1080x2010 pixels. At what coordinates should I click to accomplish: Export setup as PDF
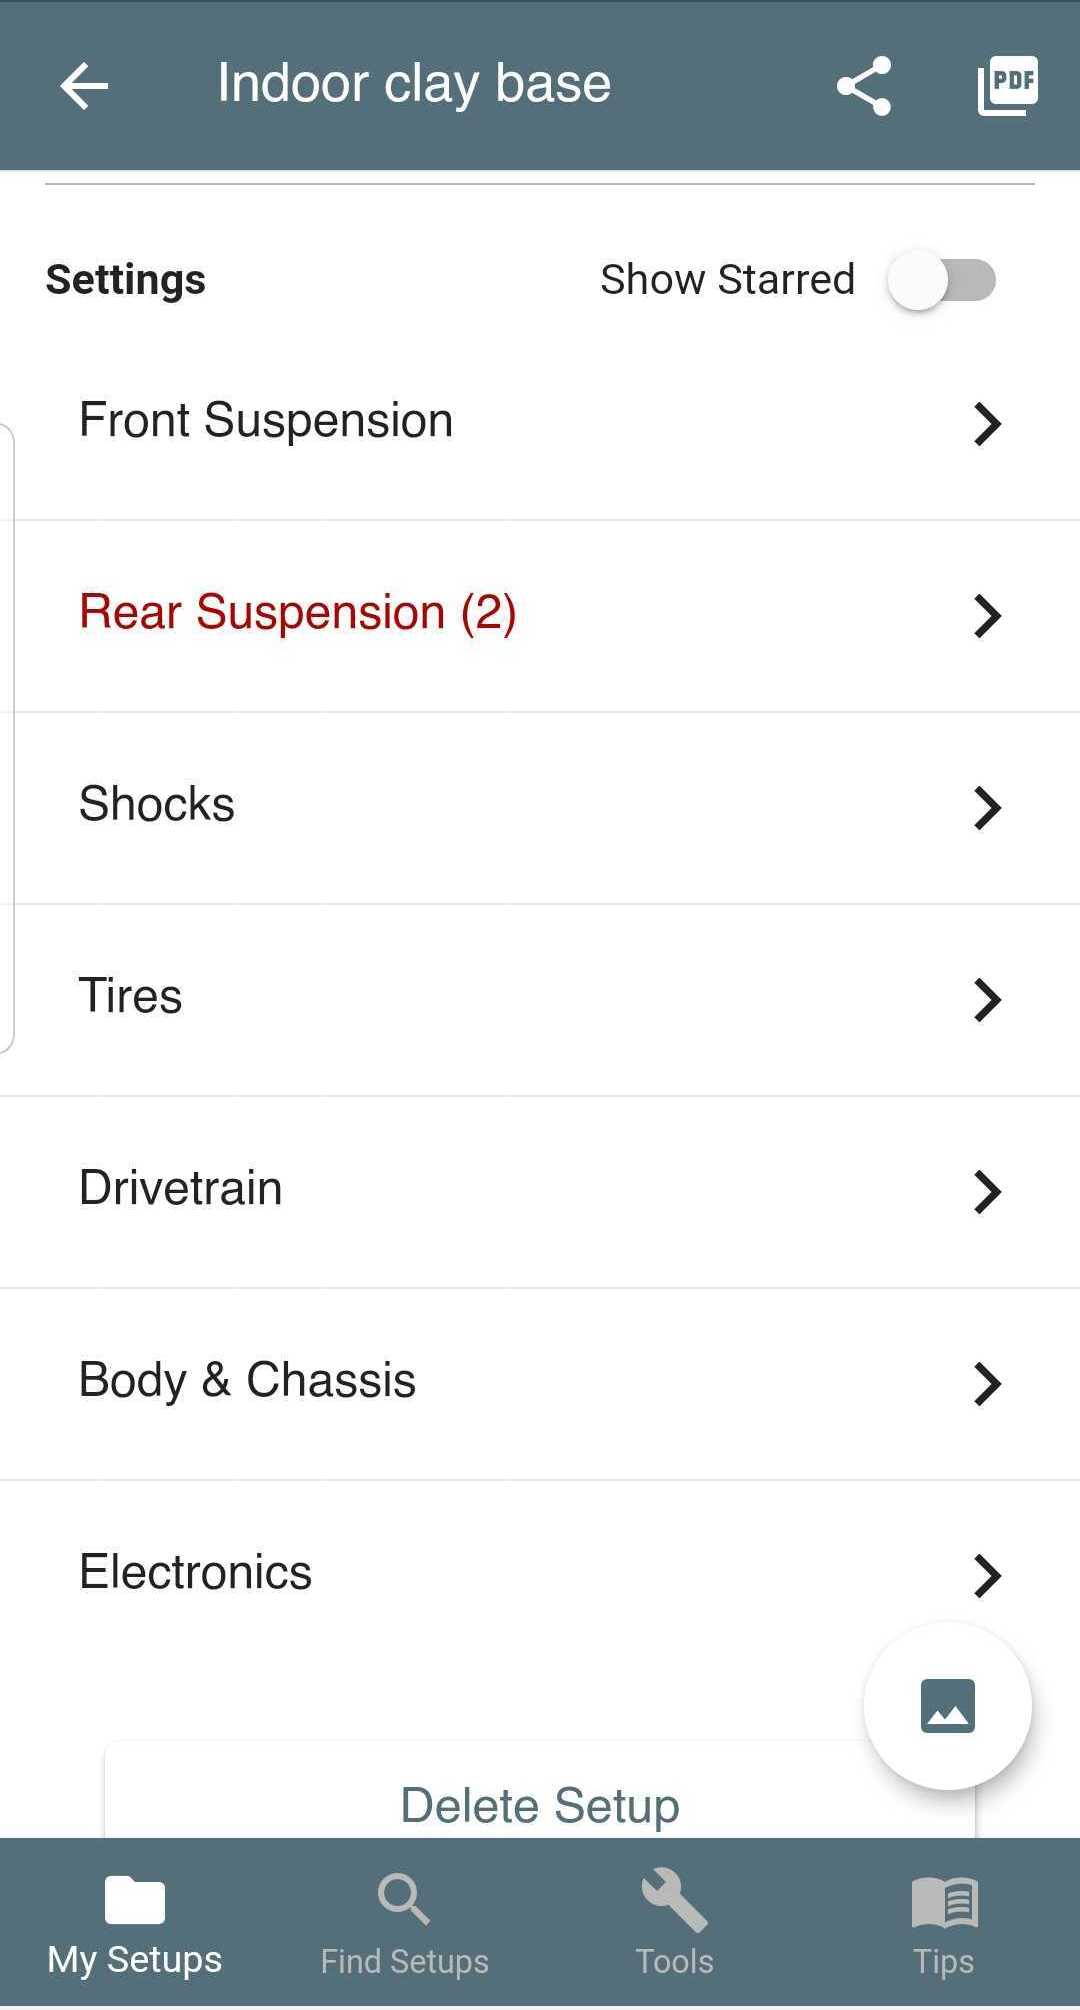coord(1007,86)
